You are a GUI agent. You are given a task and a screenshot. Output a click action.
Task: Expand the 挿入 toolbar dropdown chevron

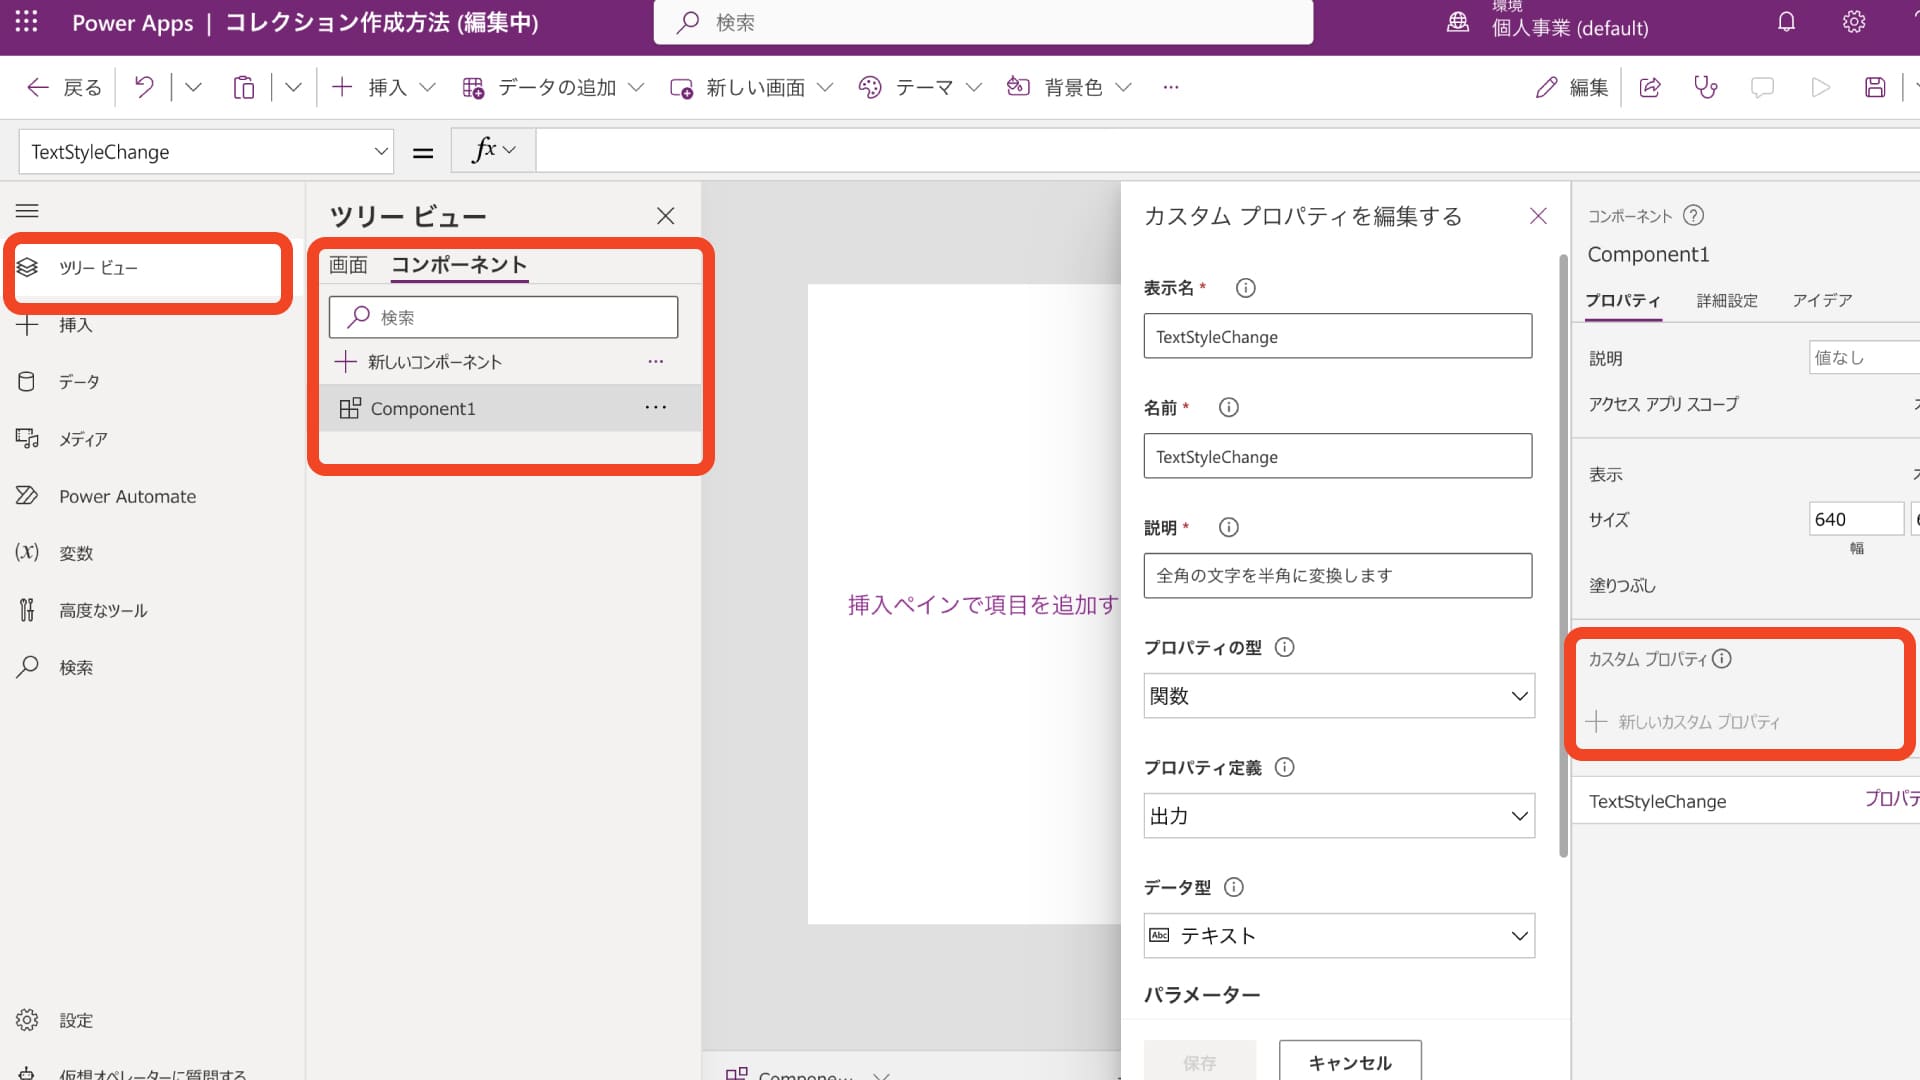click(x=428, y=87)
